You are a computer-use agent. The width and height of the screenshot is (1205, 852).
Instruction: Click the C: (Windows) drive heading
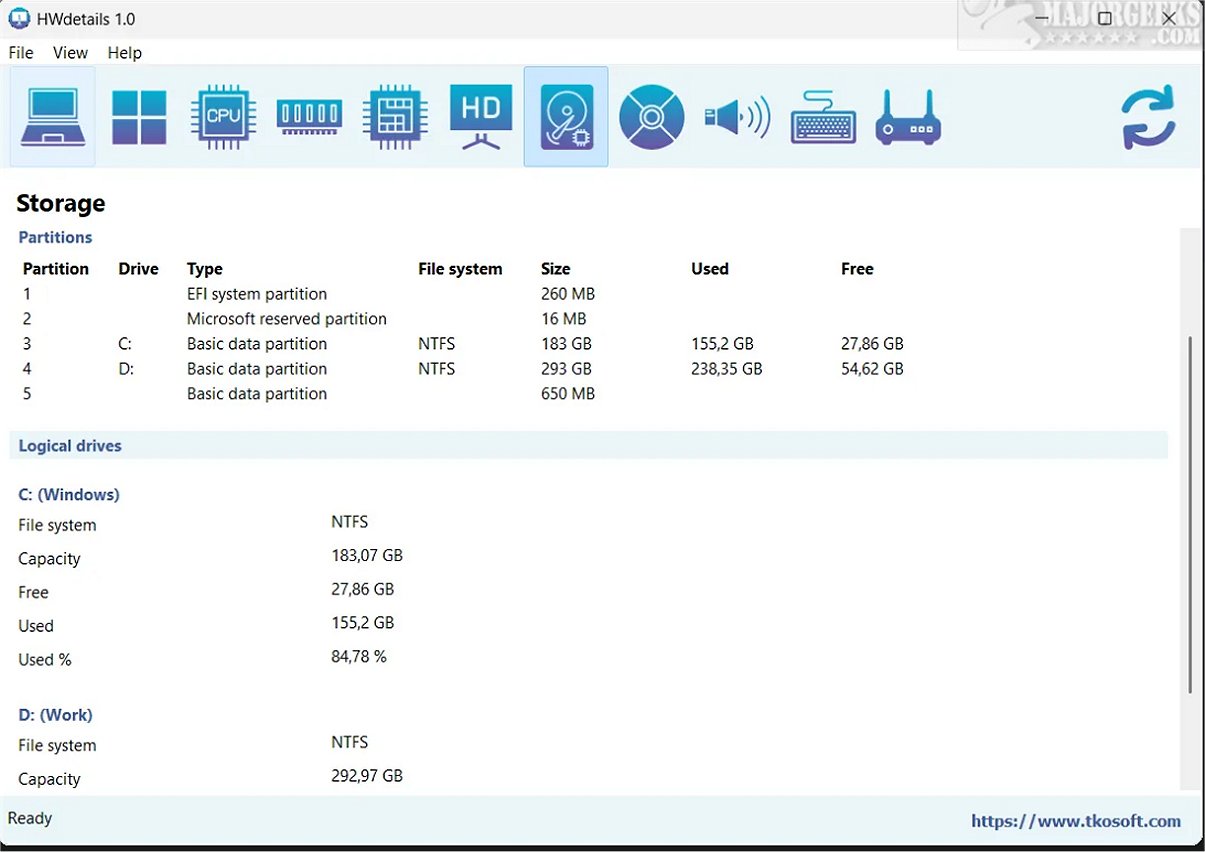(69, 495)
